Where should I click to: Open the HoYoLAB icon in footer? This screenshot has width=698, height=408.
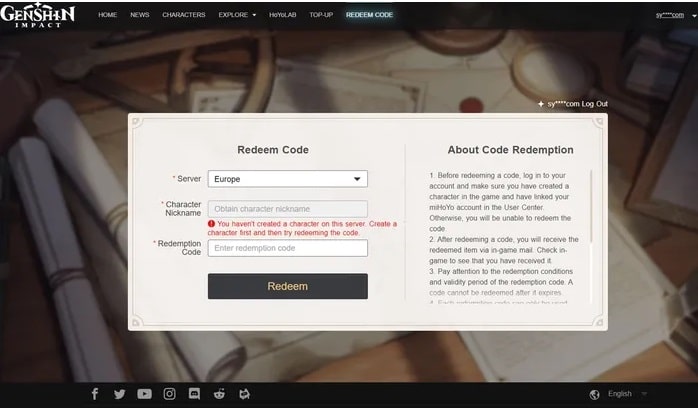point(244,394)
